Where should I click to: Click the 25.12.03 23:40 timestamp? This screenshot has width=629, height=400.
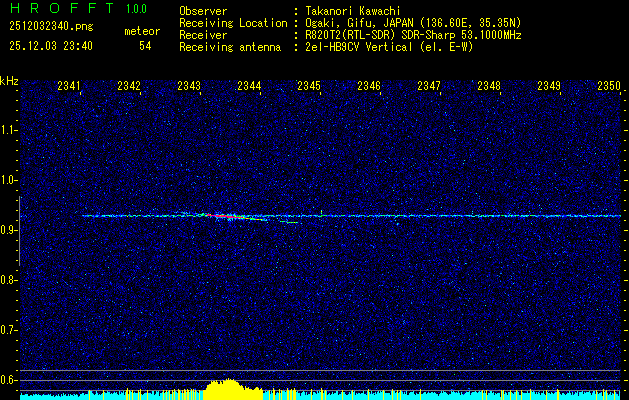[x=50, y=46]
